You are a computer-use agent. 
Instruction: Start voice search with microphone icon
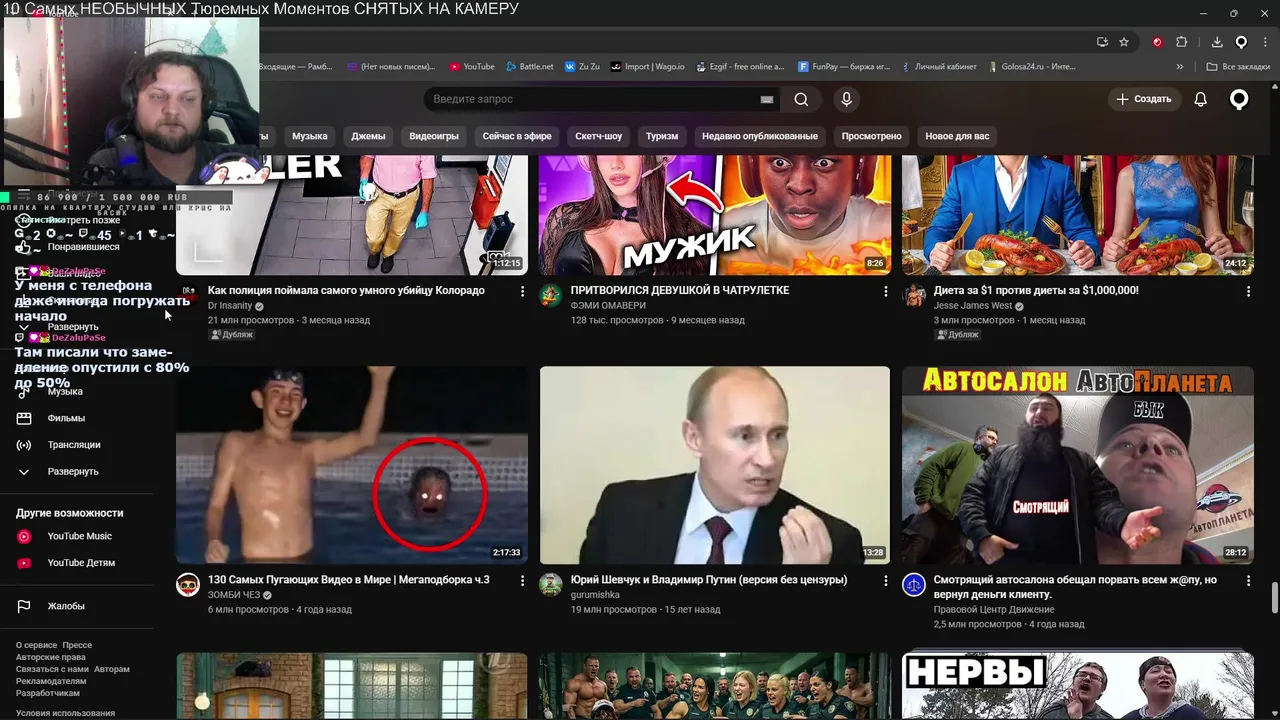coord(846,99)
